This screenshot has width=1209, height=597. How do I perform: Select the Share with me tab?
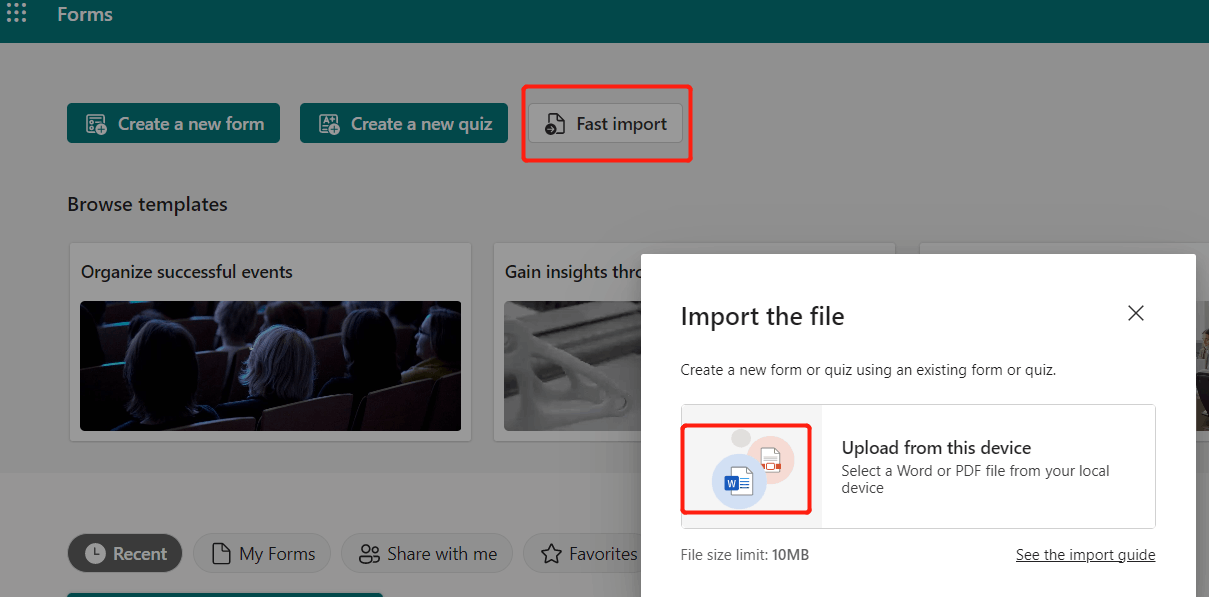pos(427,553)
